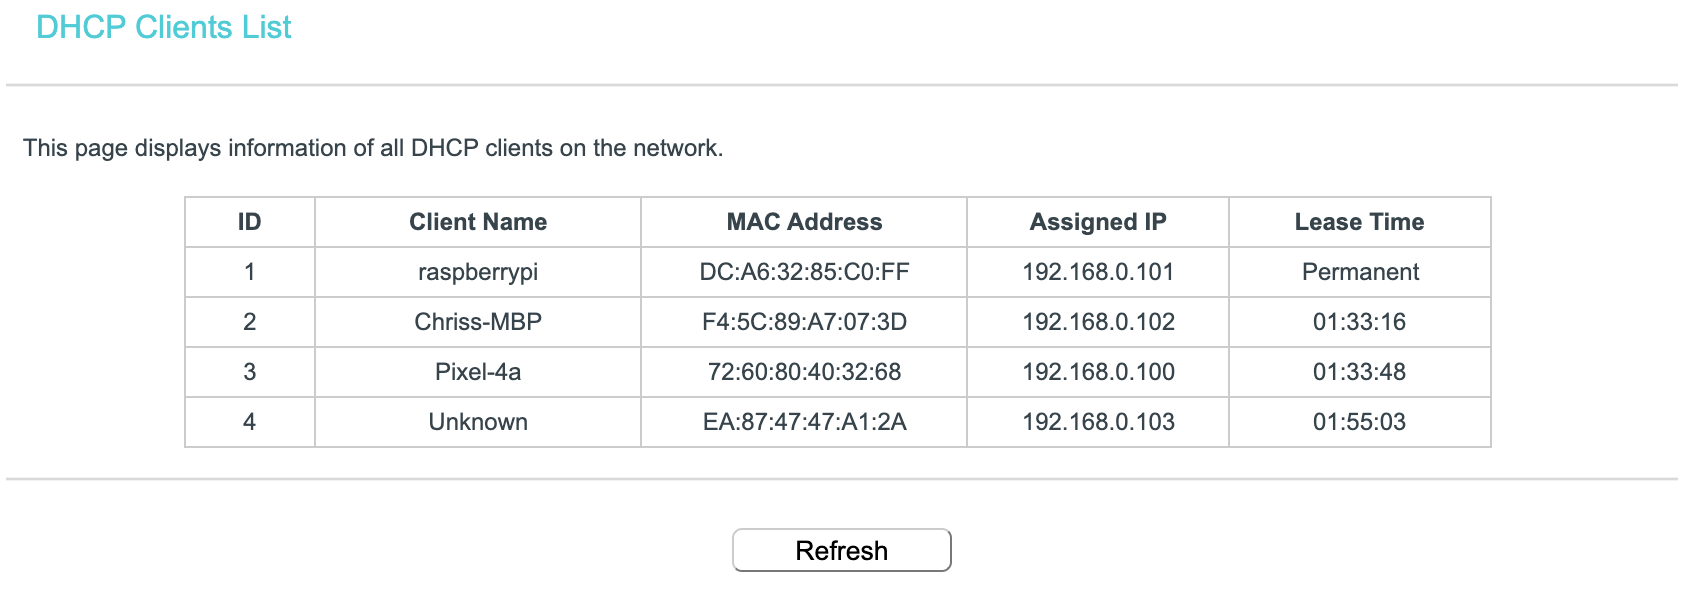
Task: Select MAC address F4:5C:89:A7:07:3D
Action: click(806, 321)
